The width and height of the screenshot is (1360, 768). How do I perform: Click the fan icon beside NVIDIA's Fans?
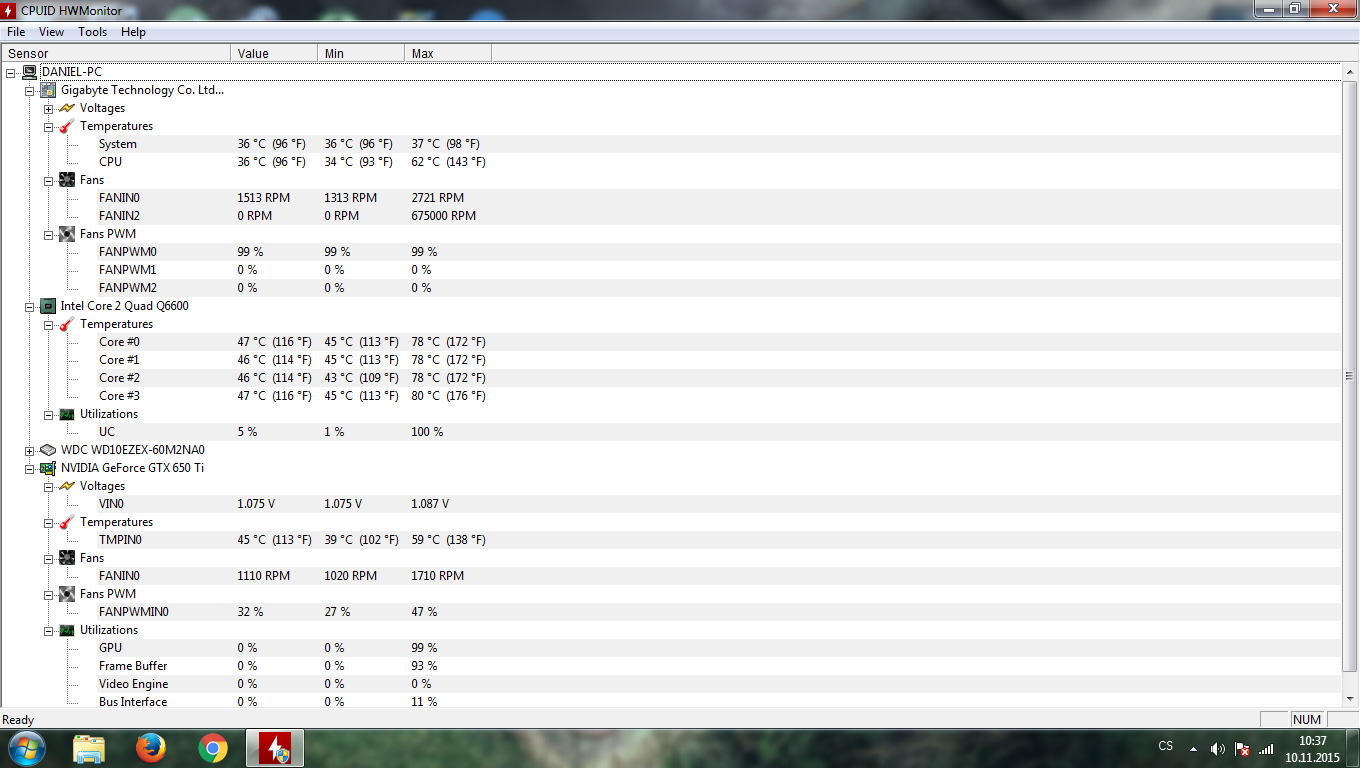(67, 558)
